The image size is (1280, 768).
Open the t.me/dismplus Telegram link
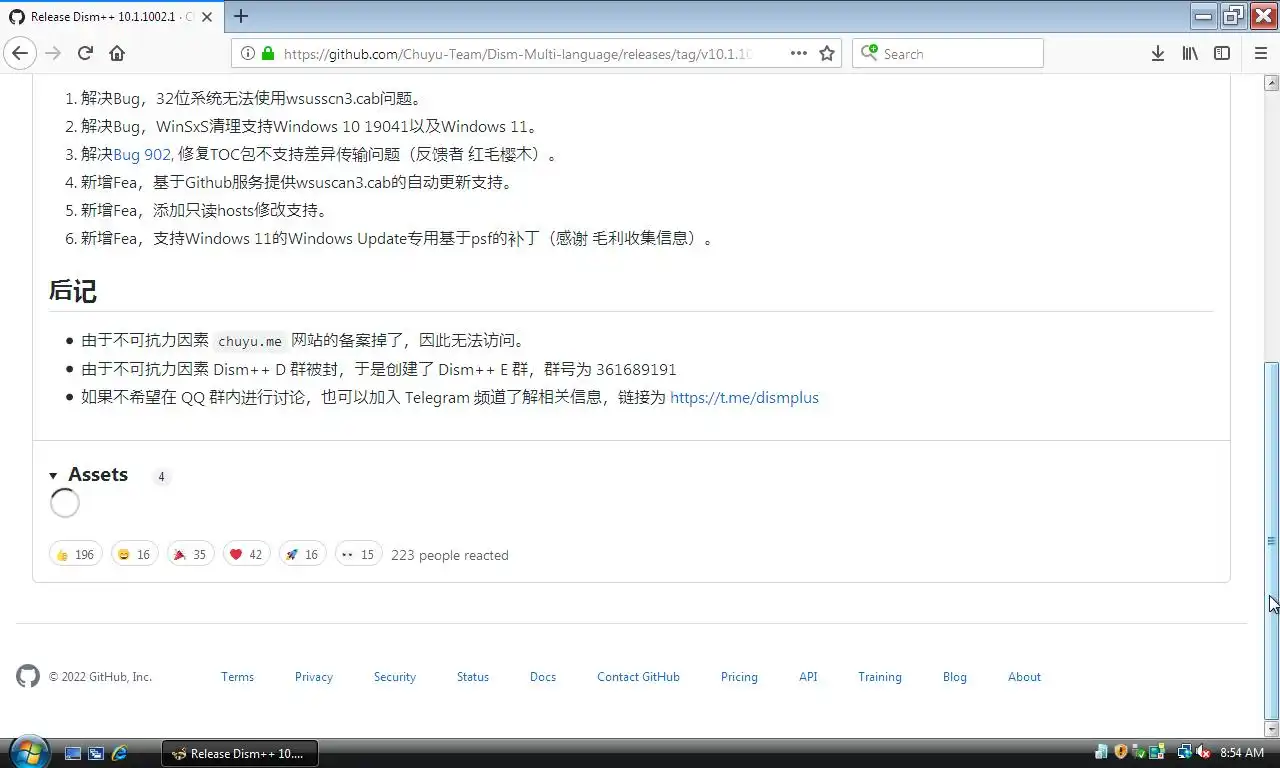pyautogui.click(x=744, y=397)
